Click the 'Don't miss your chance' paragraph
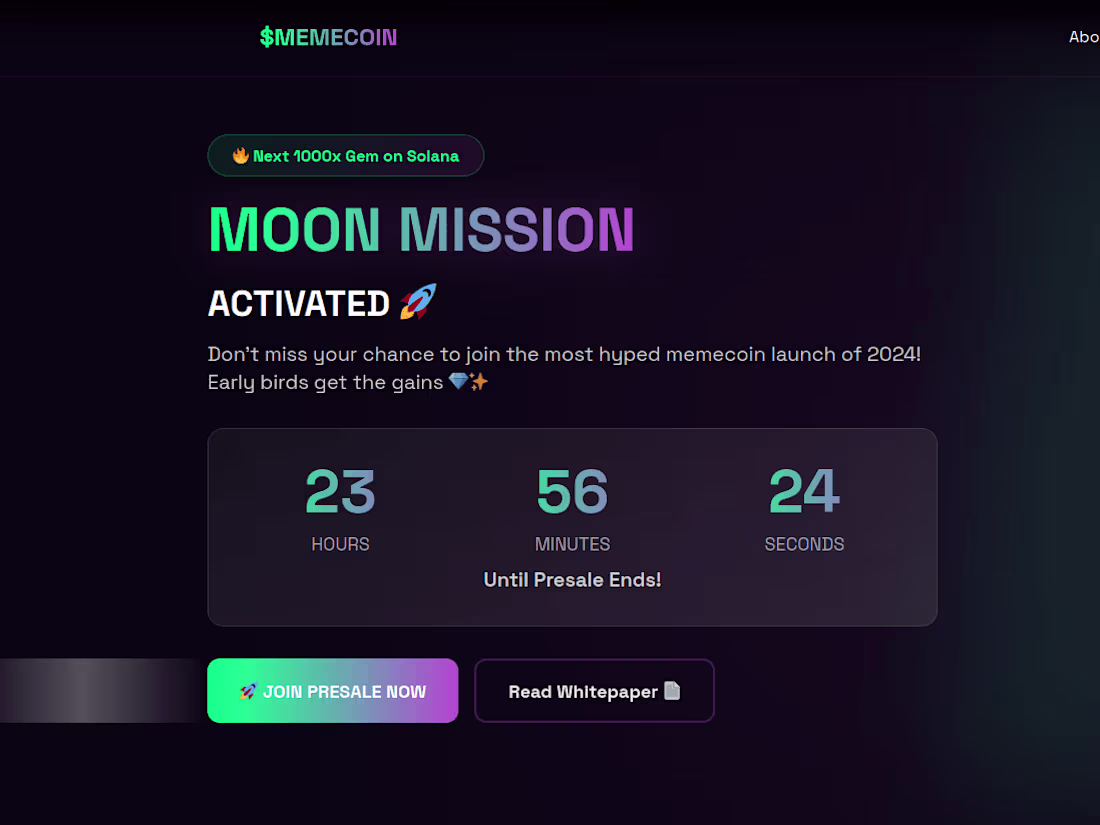This screenshot has width=1100, height=825. [x=564, y=355]
